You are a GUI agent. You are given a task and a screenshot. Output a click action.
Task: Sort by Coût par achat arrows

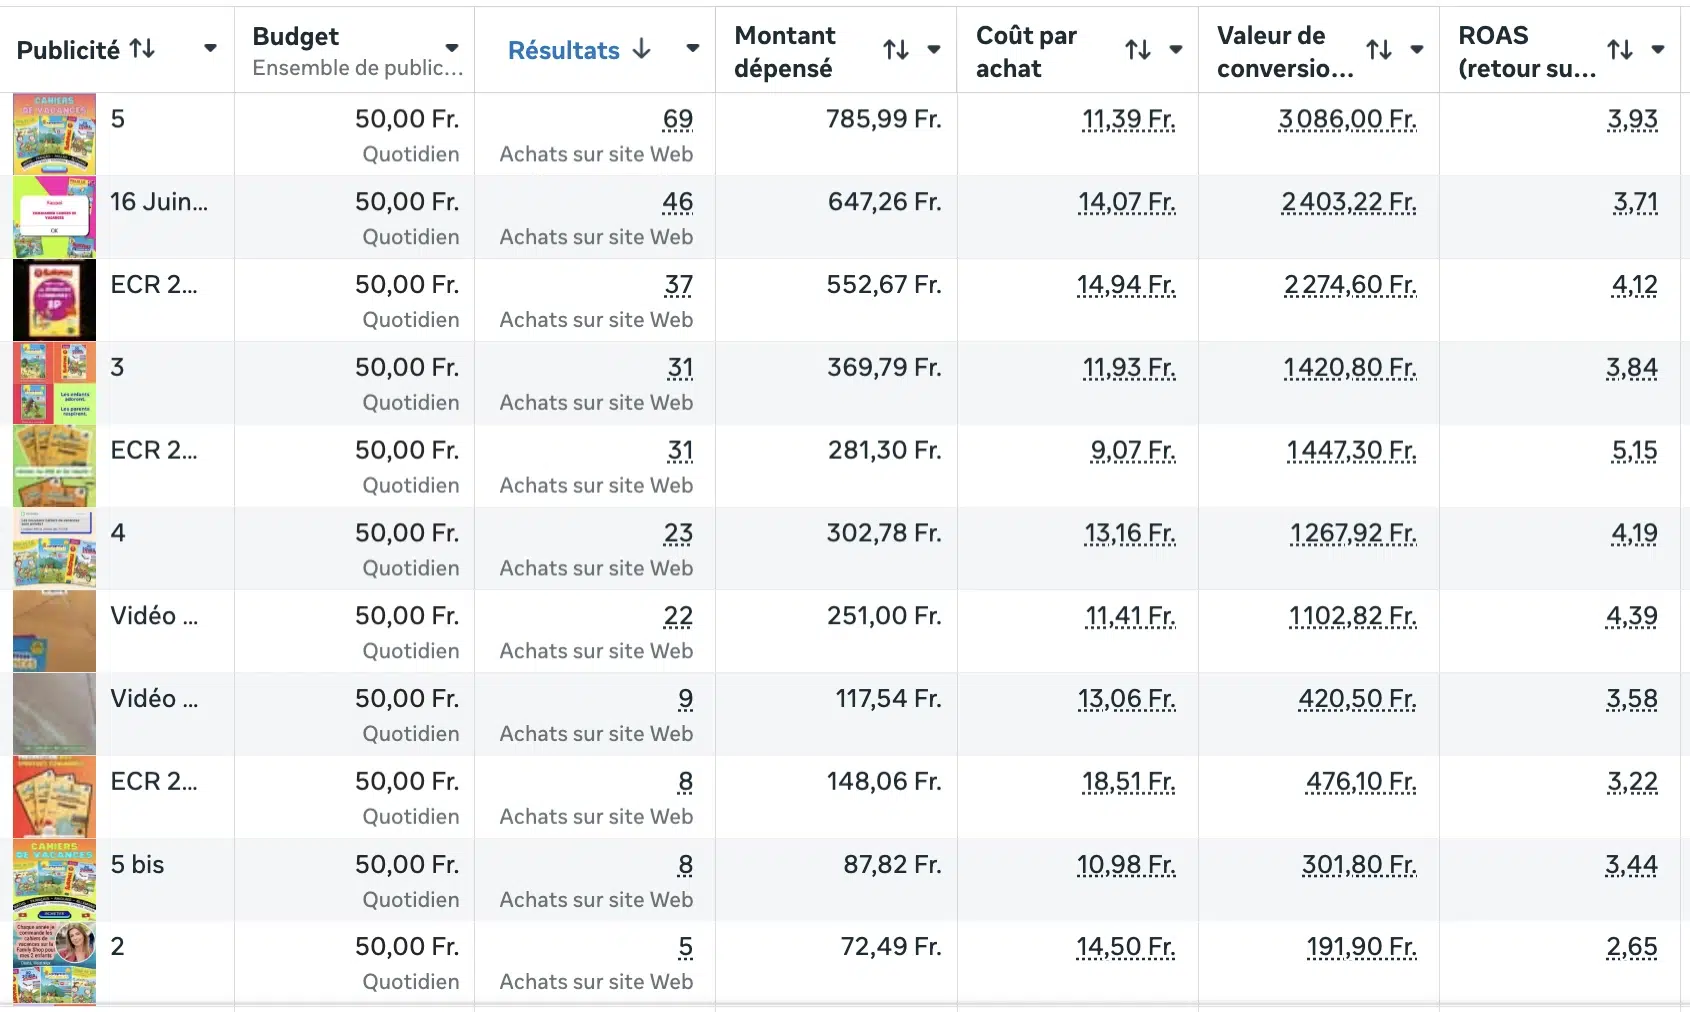pos(1138,49)
